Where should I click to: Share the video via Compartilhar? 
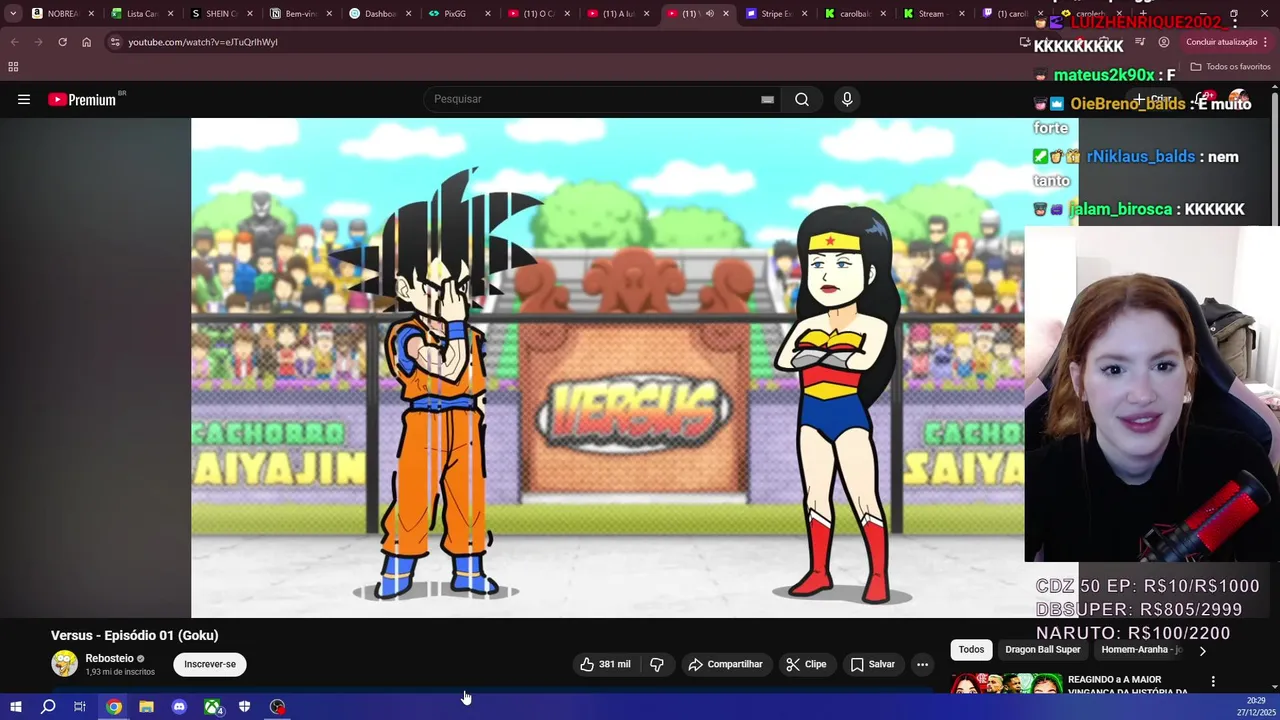(725, 664)
